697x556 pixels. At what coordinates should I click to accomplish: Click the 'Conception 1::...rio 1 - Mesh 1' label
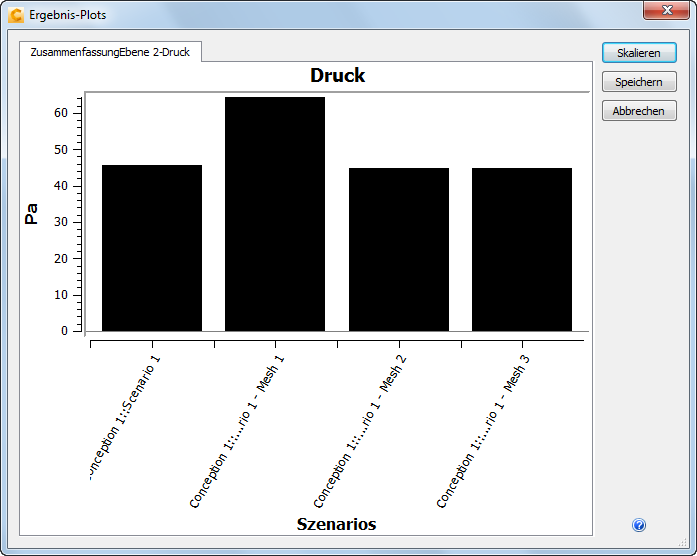tap(236, 432)
